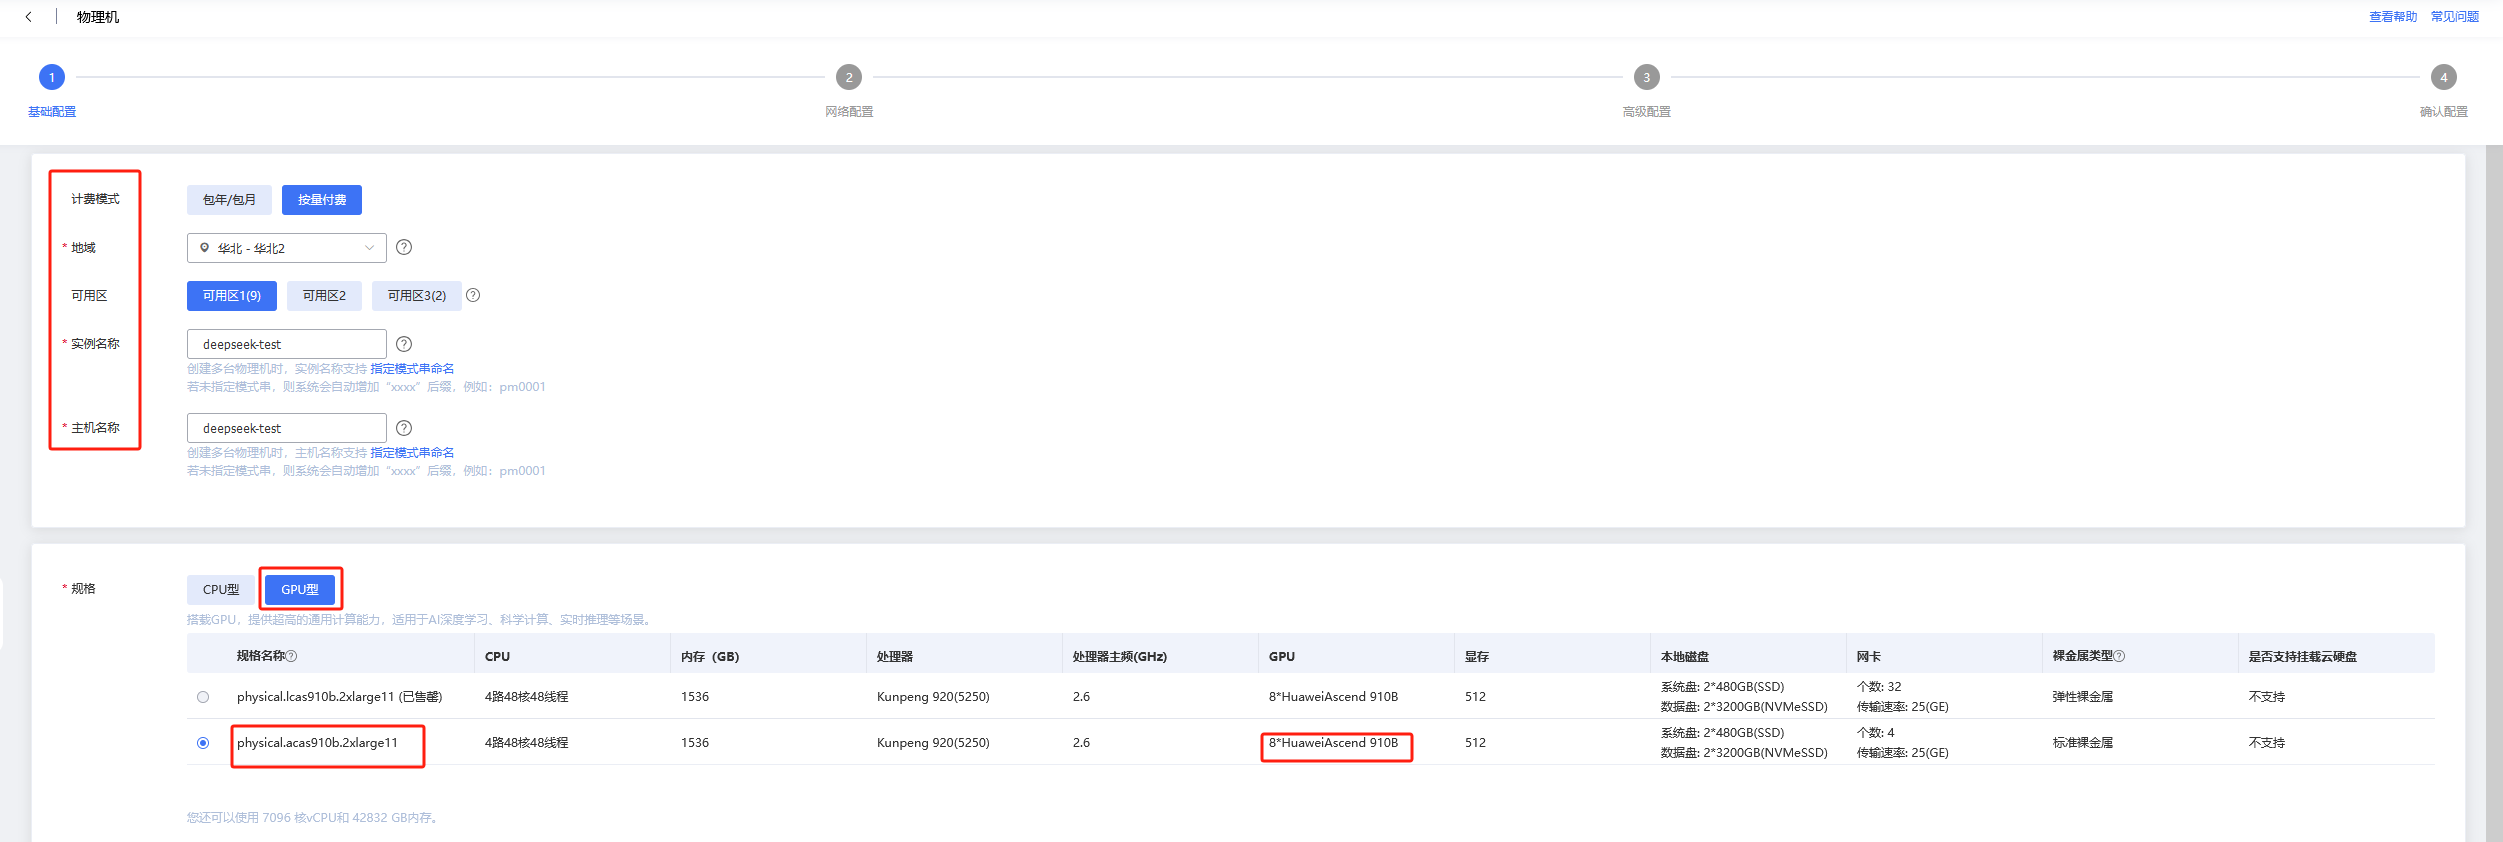Click 弹性裸金属 cell

pyautogui.click(x=2083, y=697)
